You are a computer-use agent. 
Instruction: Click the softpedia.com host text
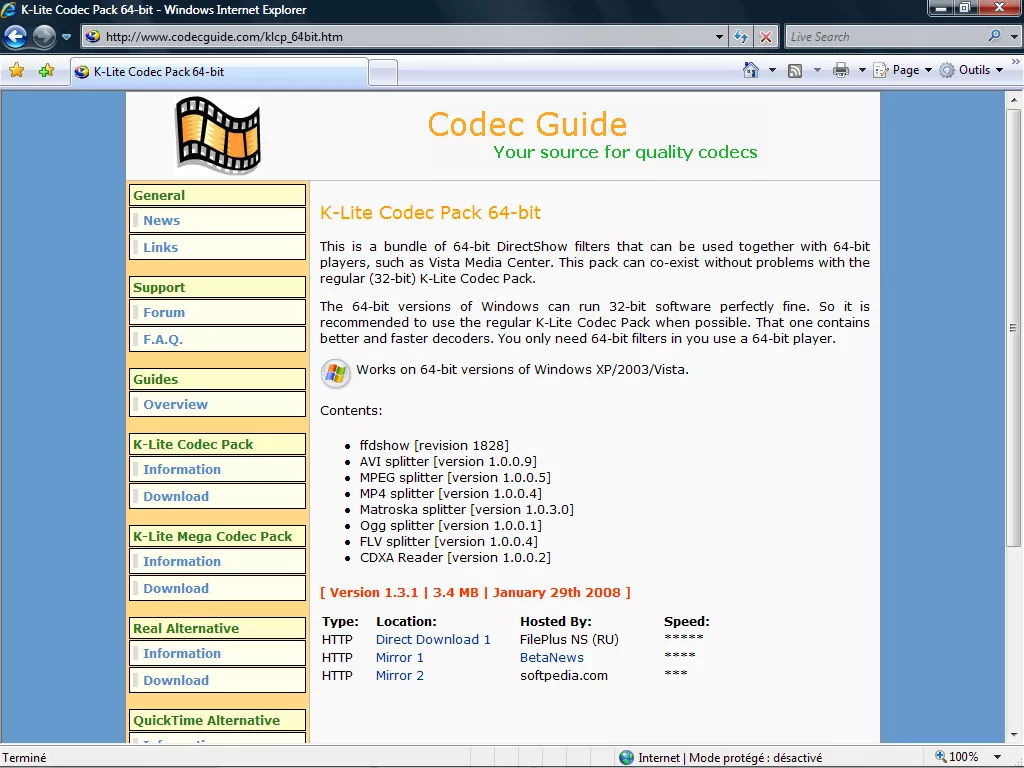pyautogui.click(x=564, y=676)
